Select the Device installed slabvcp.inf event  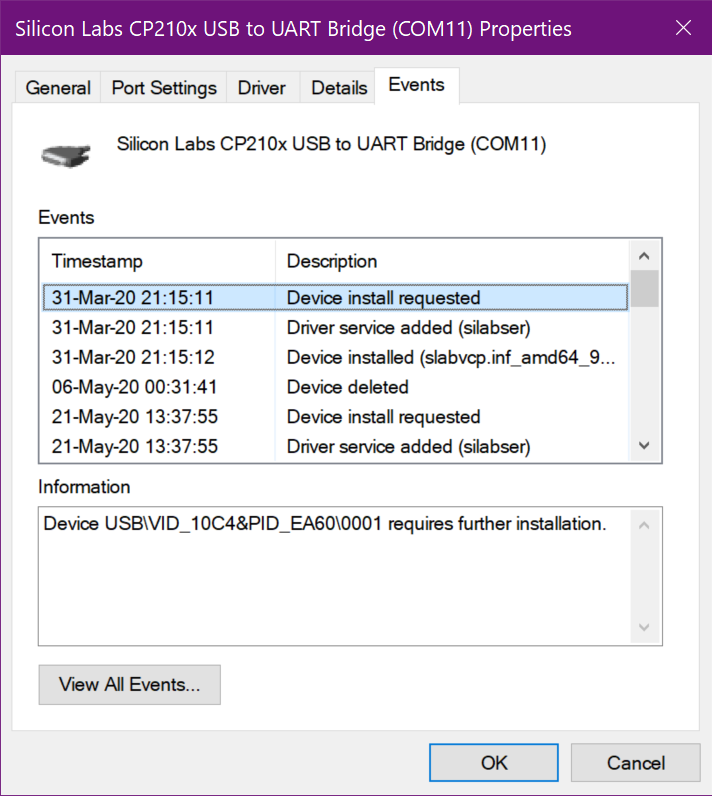tap(335, 357)
